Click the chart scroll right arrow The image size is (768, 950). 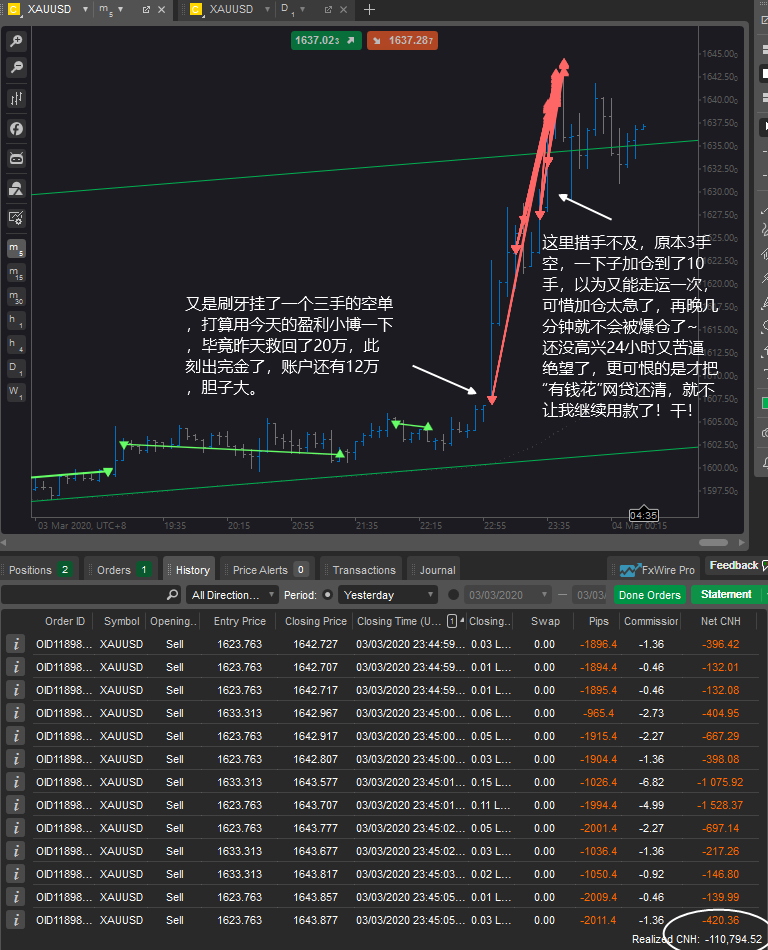click(742, 542)
